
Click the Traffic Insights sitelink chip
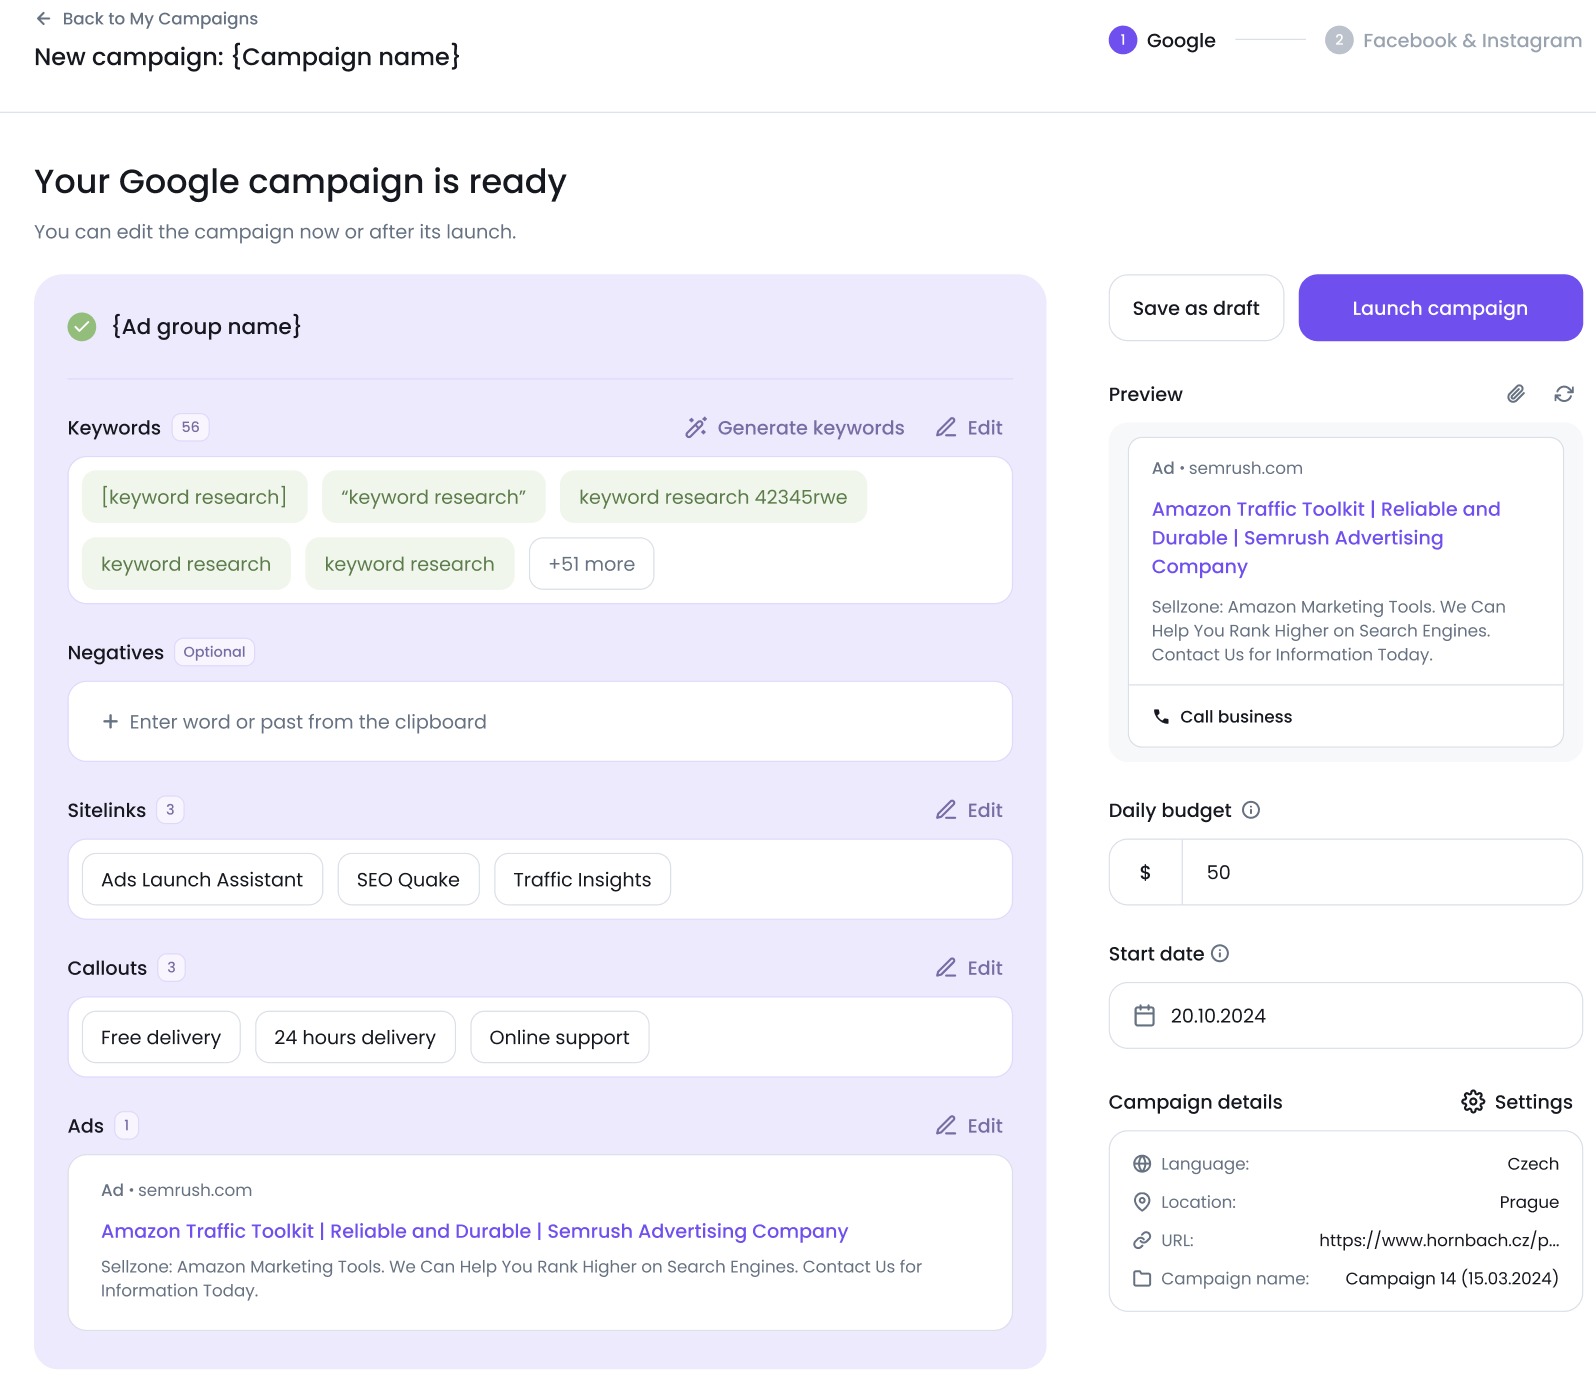(x=582, y=880)
